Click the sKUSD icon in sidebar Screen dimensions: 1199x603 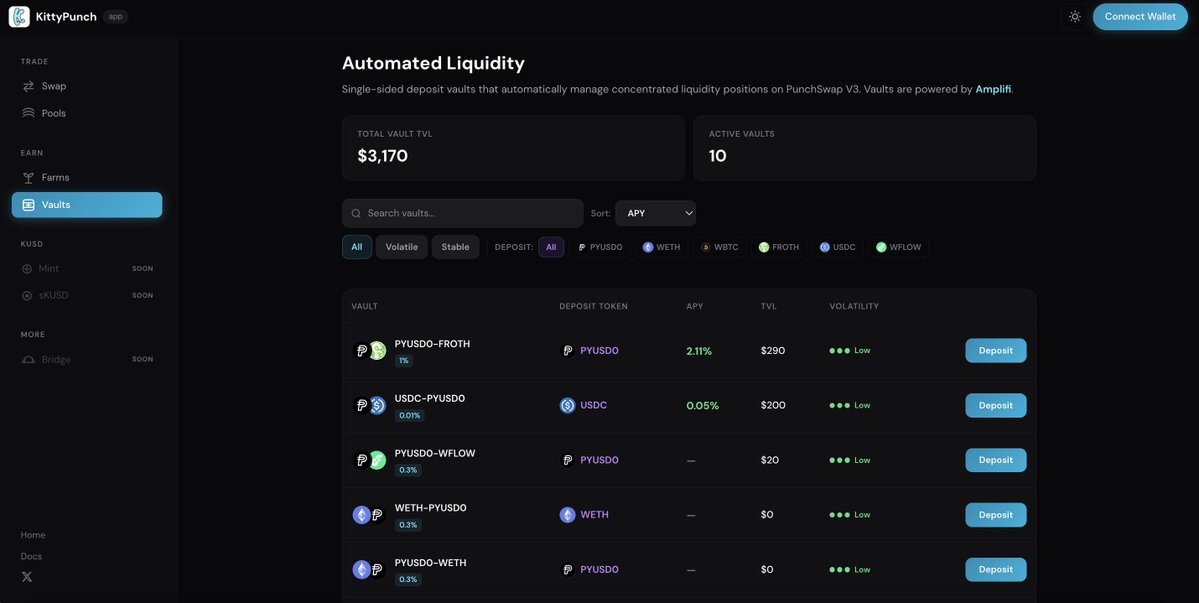28,296
